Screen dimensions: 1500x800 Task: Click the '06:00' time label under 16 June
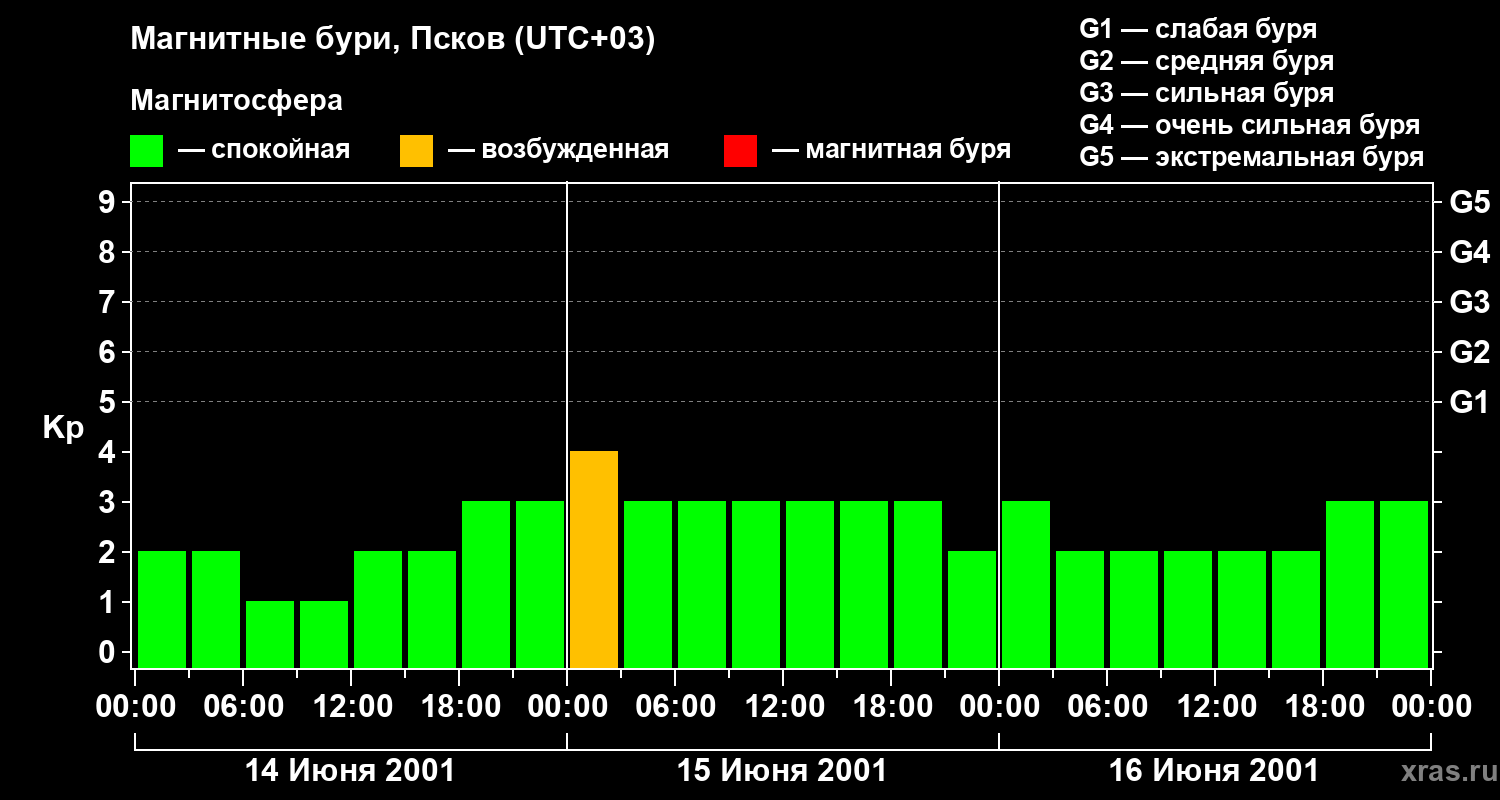tap(1107, 707)
